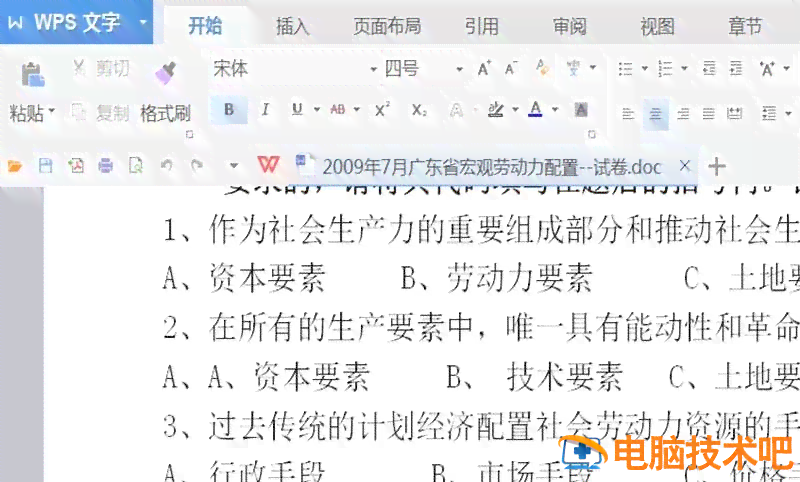Apply the font color A swatch
The height and width of the screenshot is (482, 800).
(x=535, y=109)
